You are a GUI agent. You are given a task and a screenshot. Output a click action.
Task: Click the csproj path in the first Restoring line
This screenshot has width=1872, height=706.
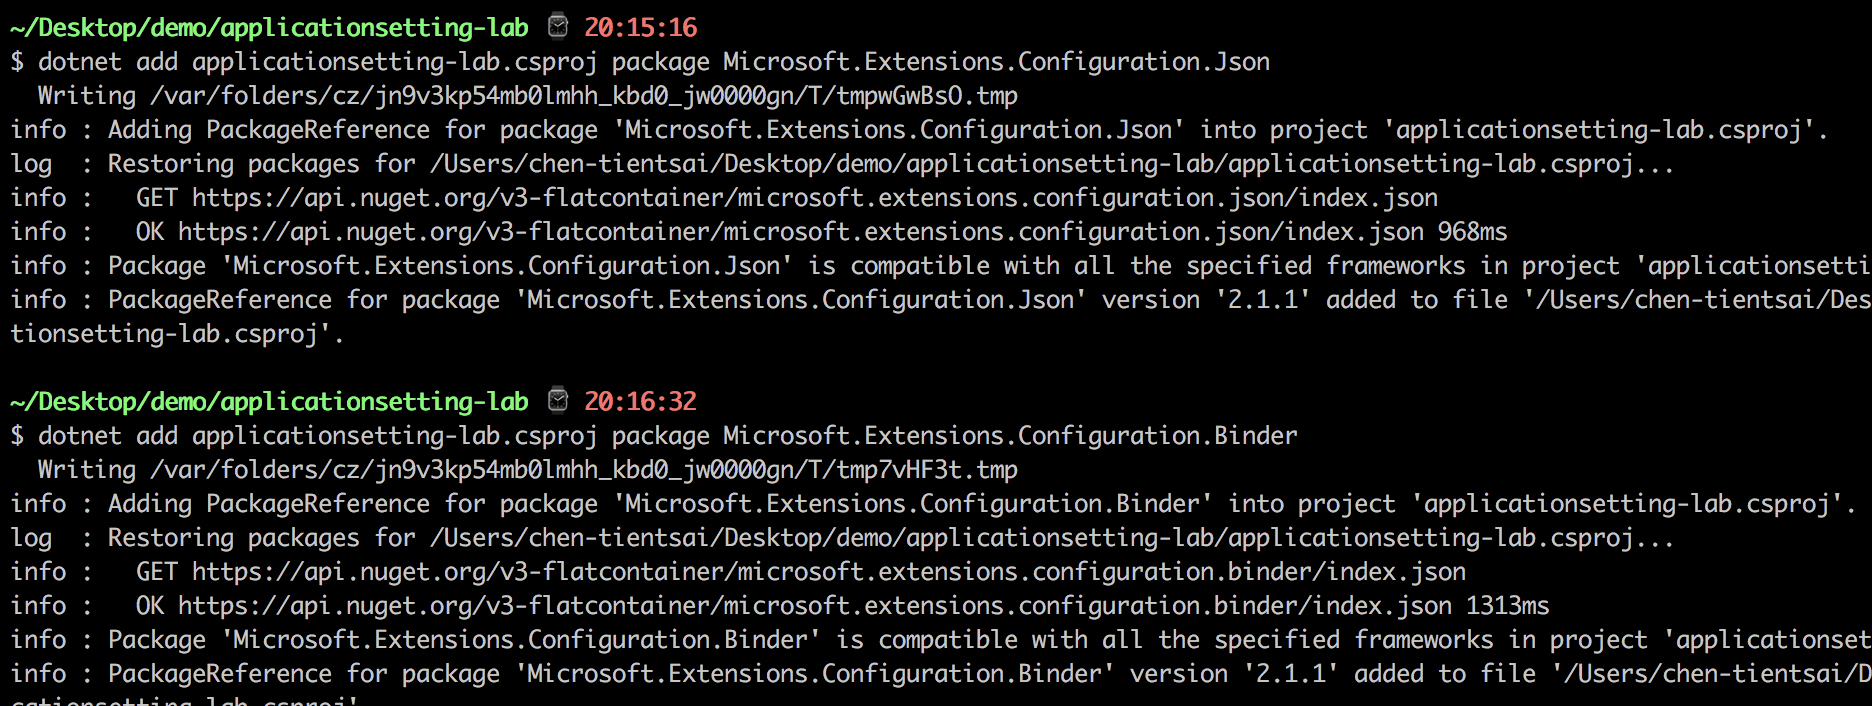click(x=1051, y=164)
